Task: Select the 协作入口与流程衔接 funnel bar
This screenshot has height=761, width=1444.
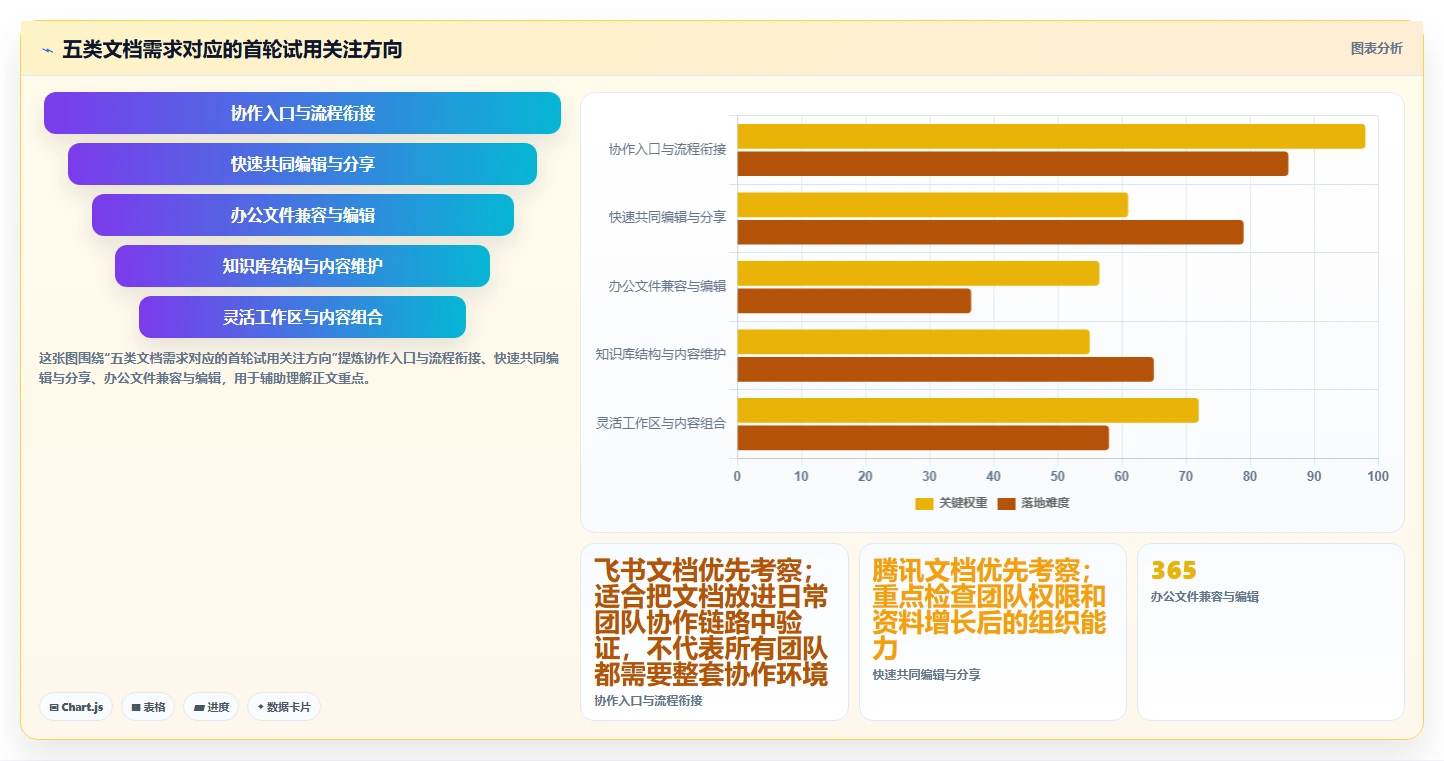Action: coord(302,113)
